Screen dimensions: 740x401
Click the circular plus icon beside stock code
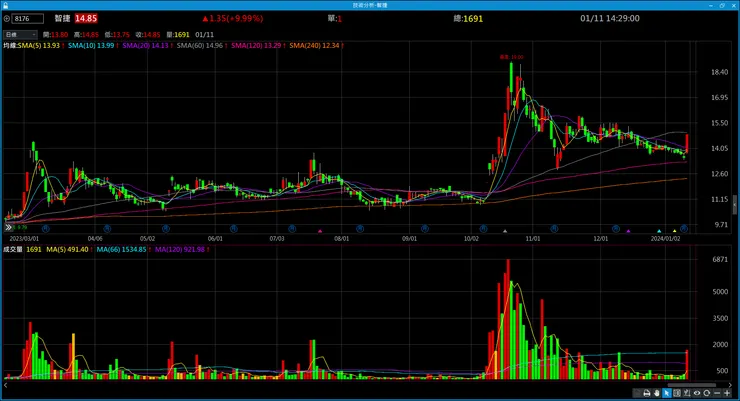(7, 19)
